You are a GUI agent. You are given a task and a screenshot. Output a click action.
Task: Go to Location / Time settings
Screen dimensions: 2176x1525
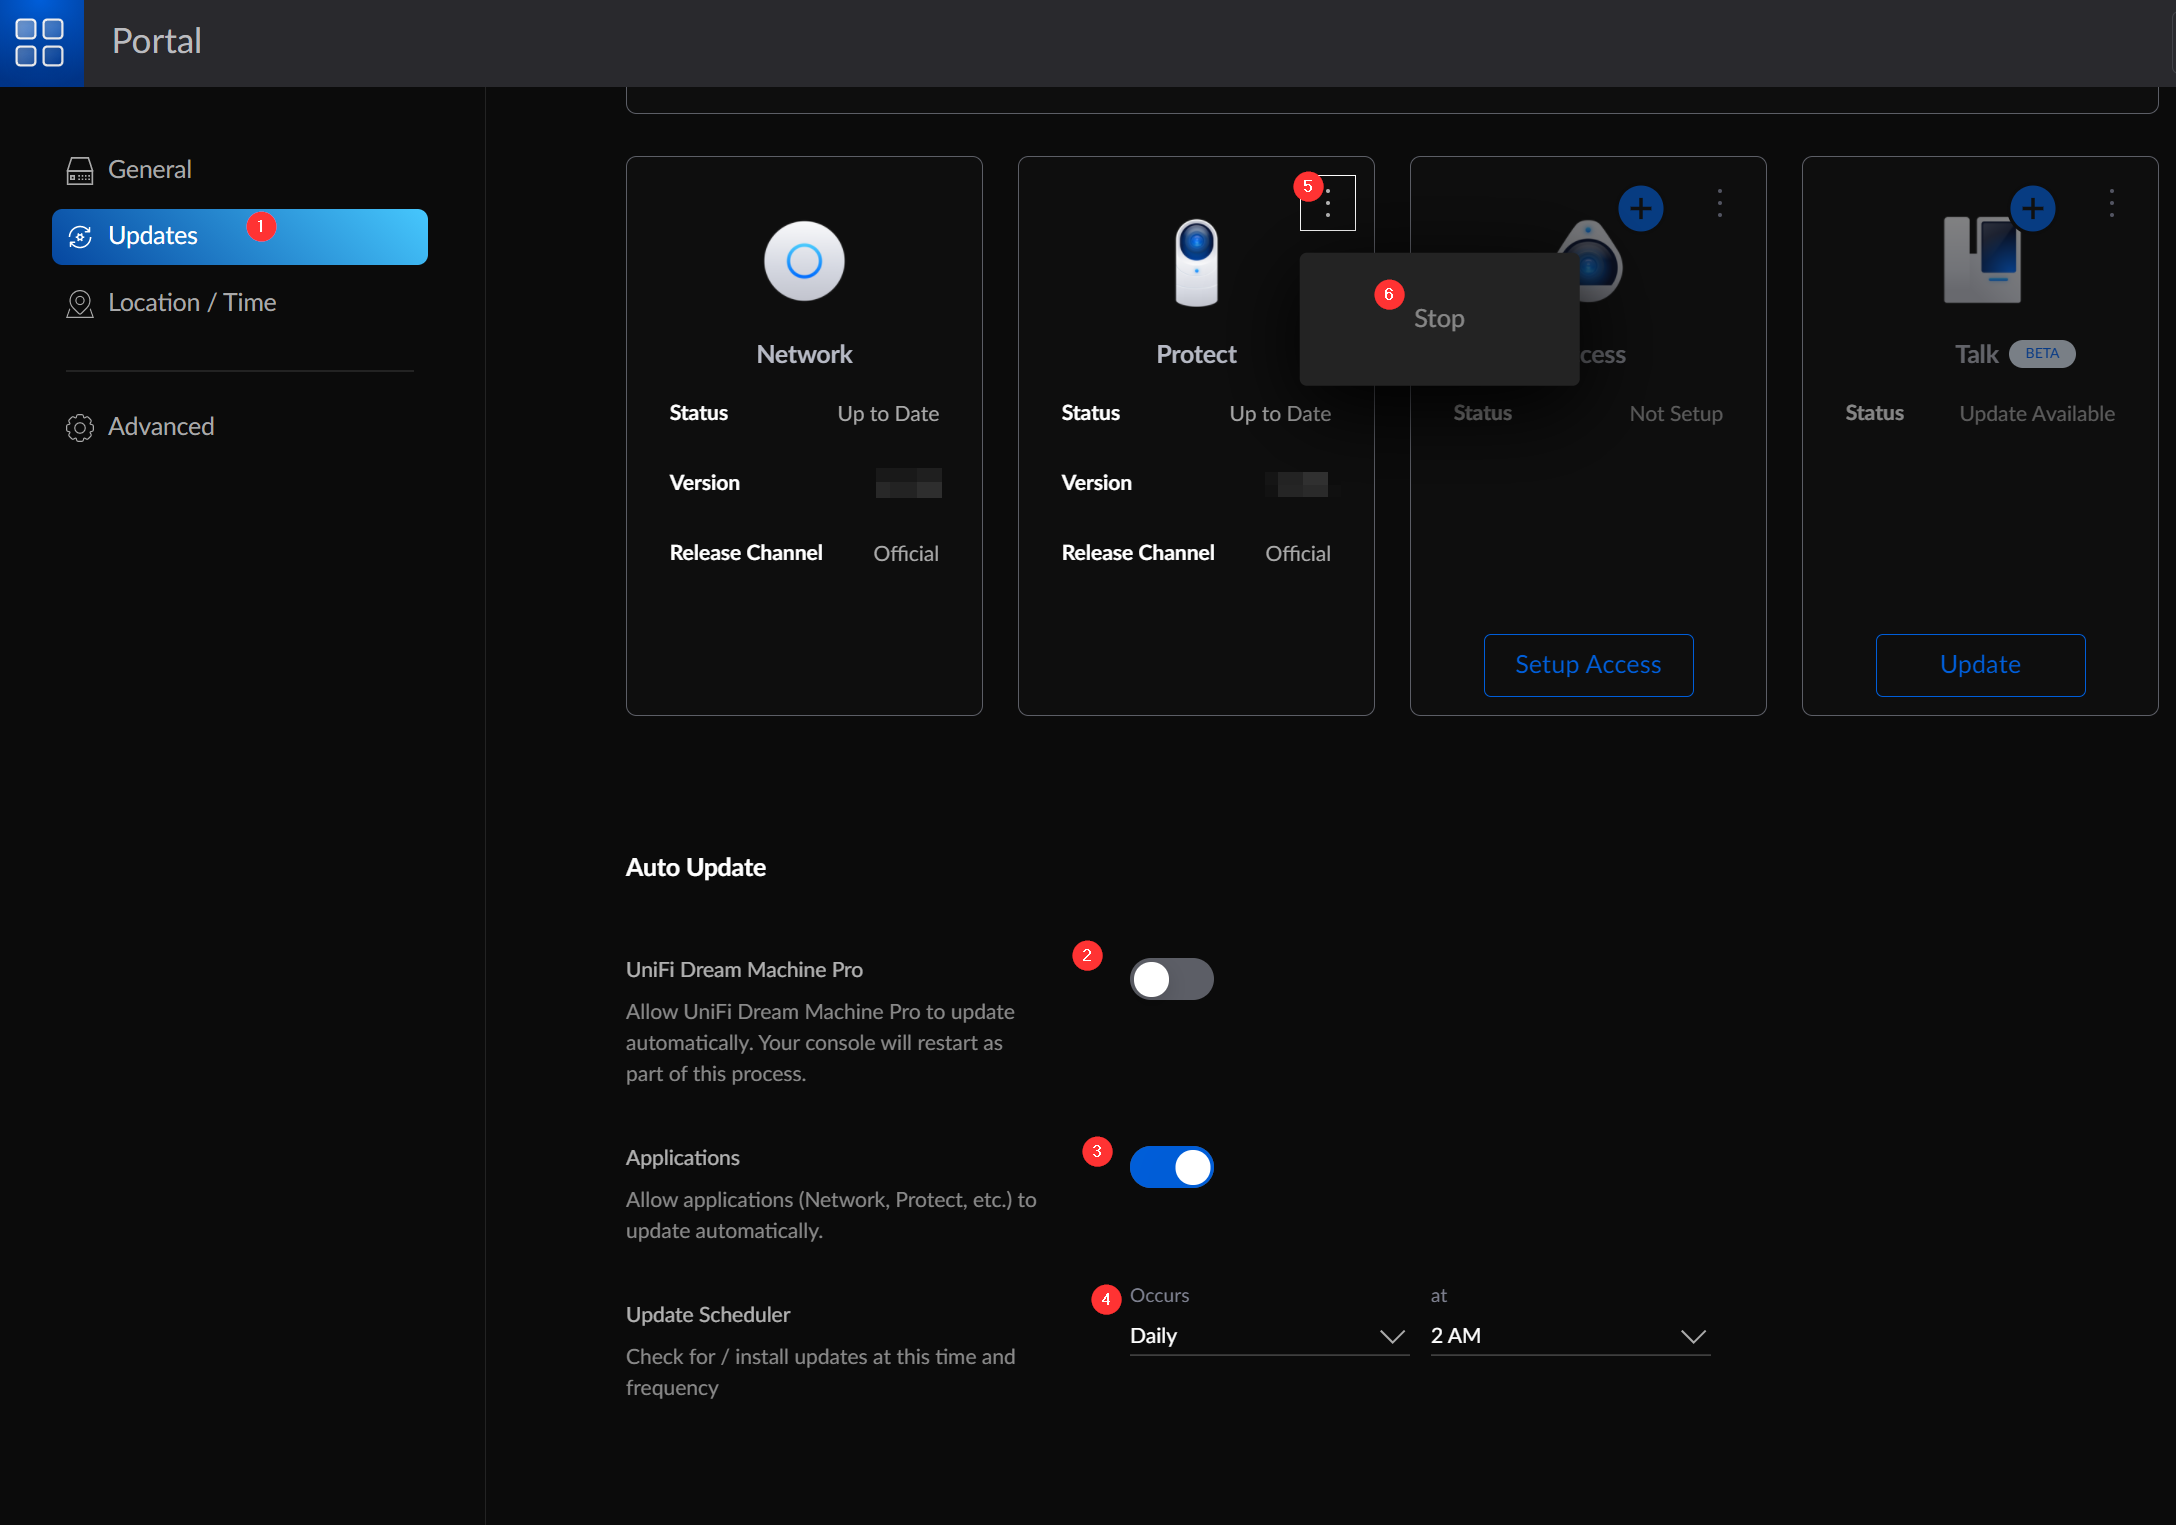[191, 303]
